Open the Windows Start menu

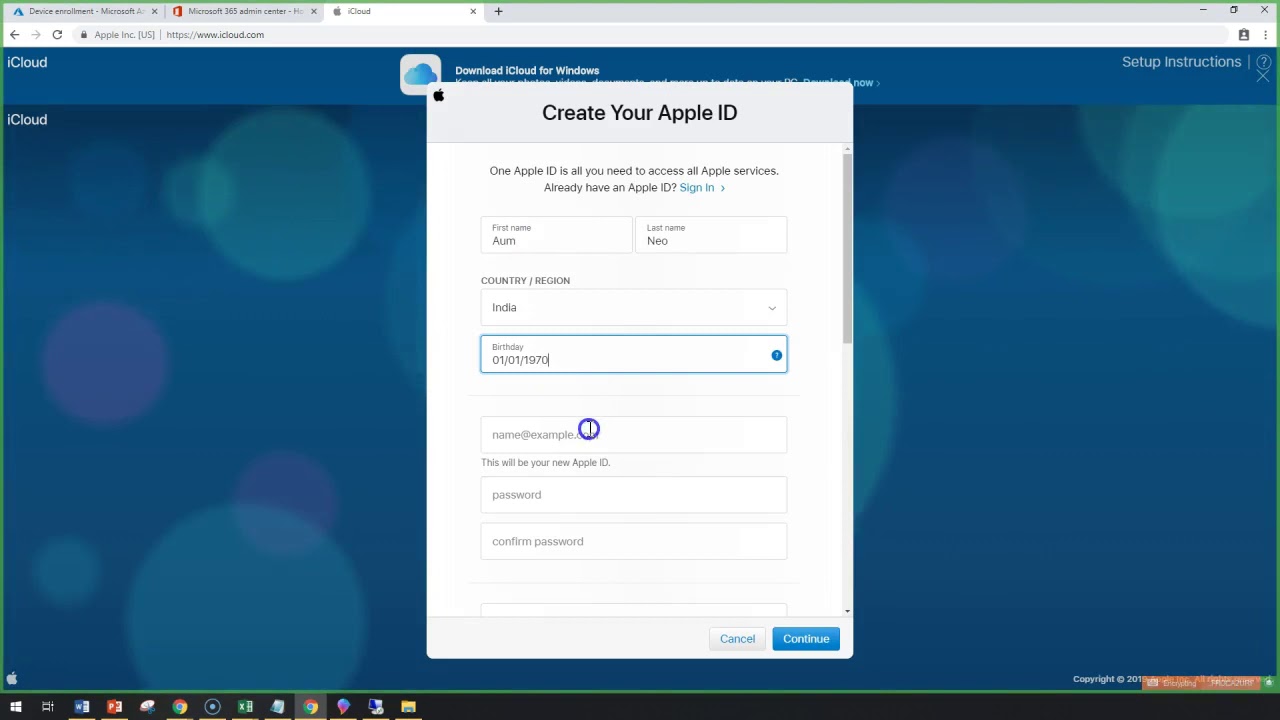coord(15,707)
